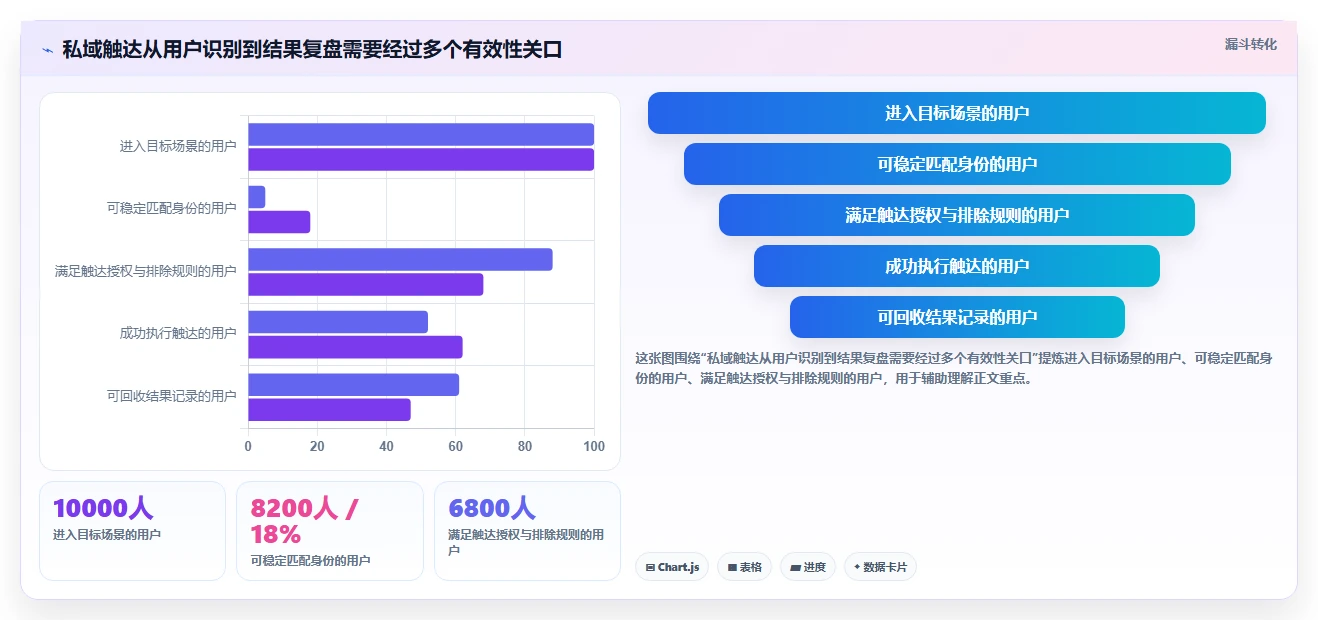Click the indigo bar for 进入目标场景的用户
1318x620 pixels.
421,135
